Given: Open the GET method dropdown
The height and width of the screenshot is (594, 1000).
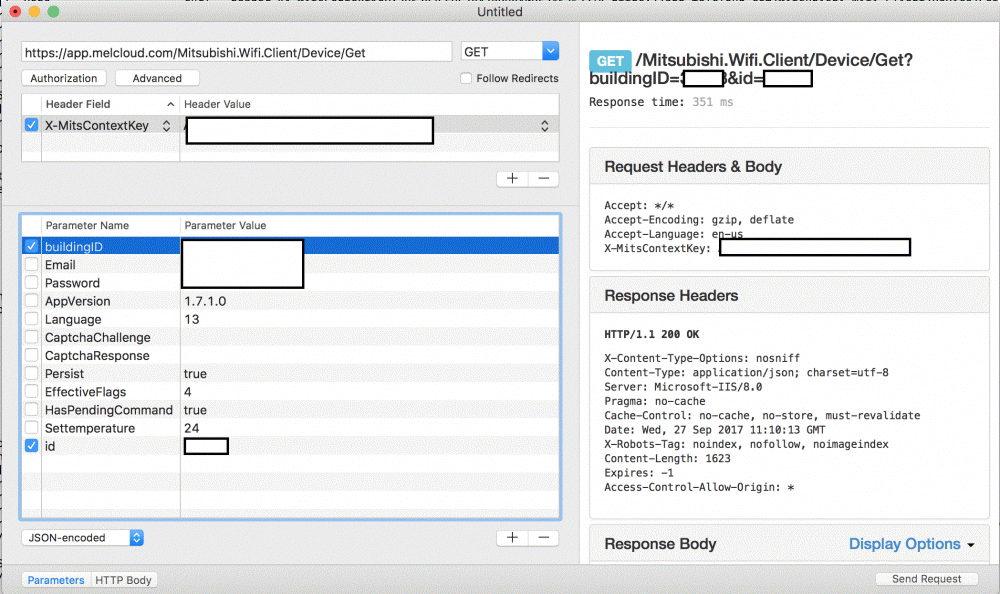Looking at the screenshot, I should (510, 51).
